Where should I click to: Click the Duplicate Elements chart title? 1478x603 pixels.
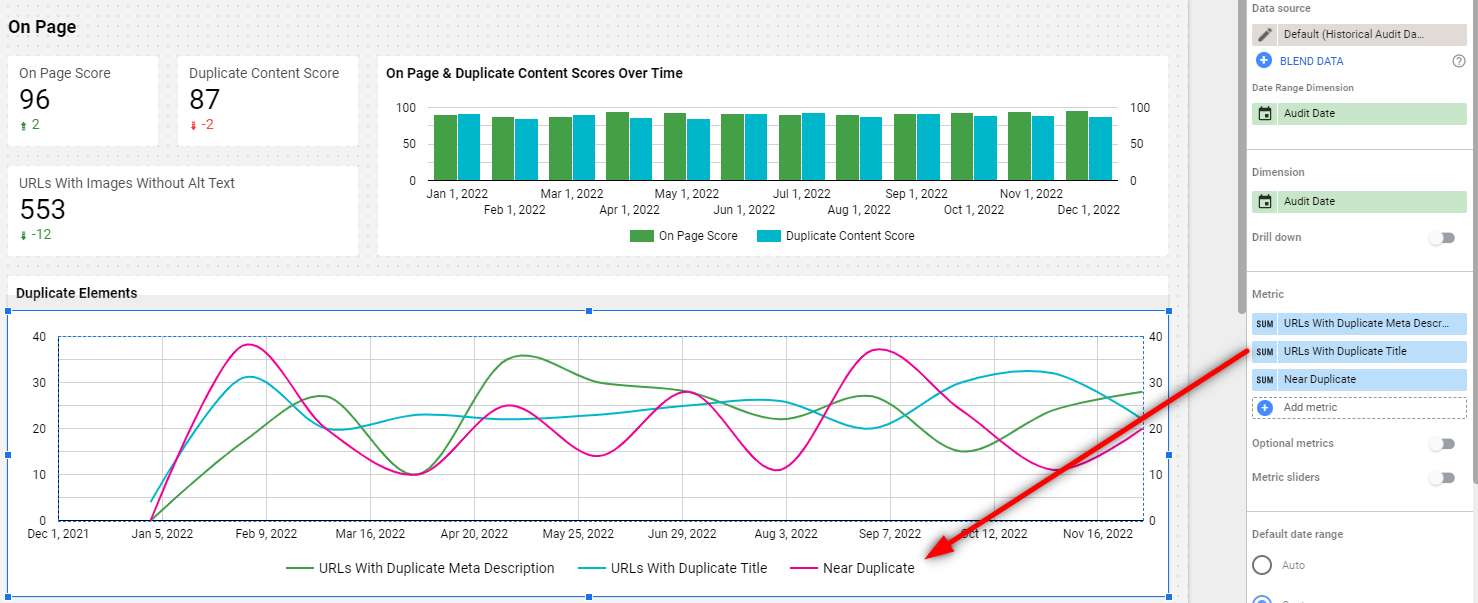(x=77, y=293)
